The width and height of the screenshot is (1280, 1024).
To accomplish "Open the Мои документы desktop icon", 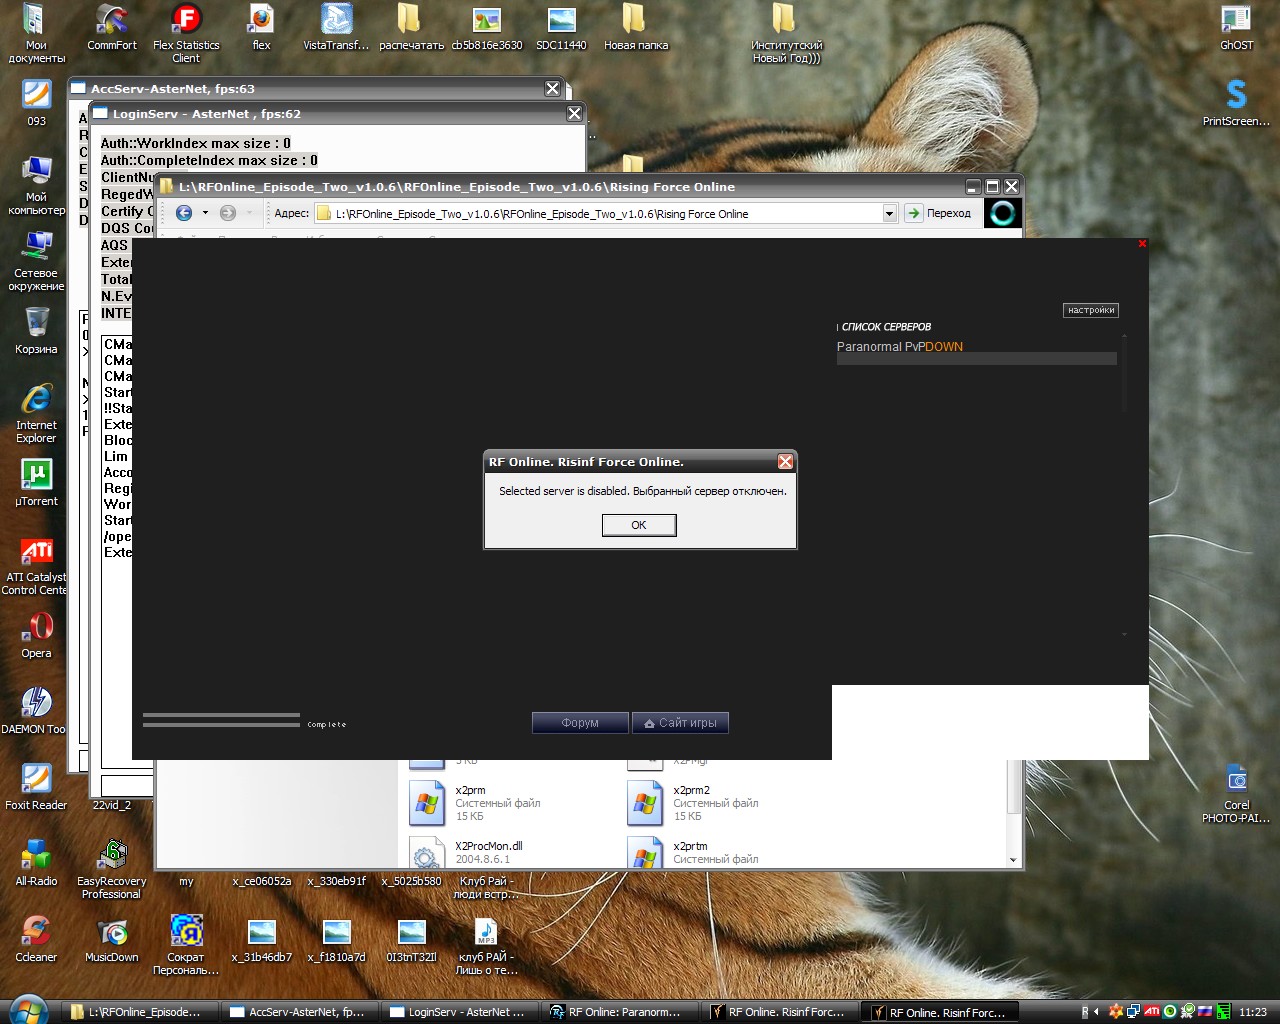I will (x=36, y=33).
